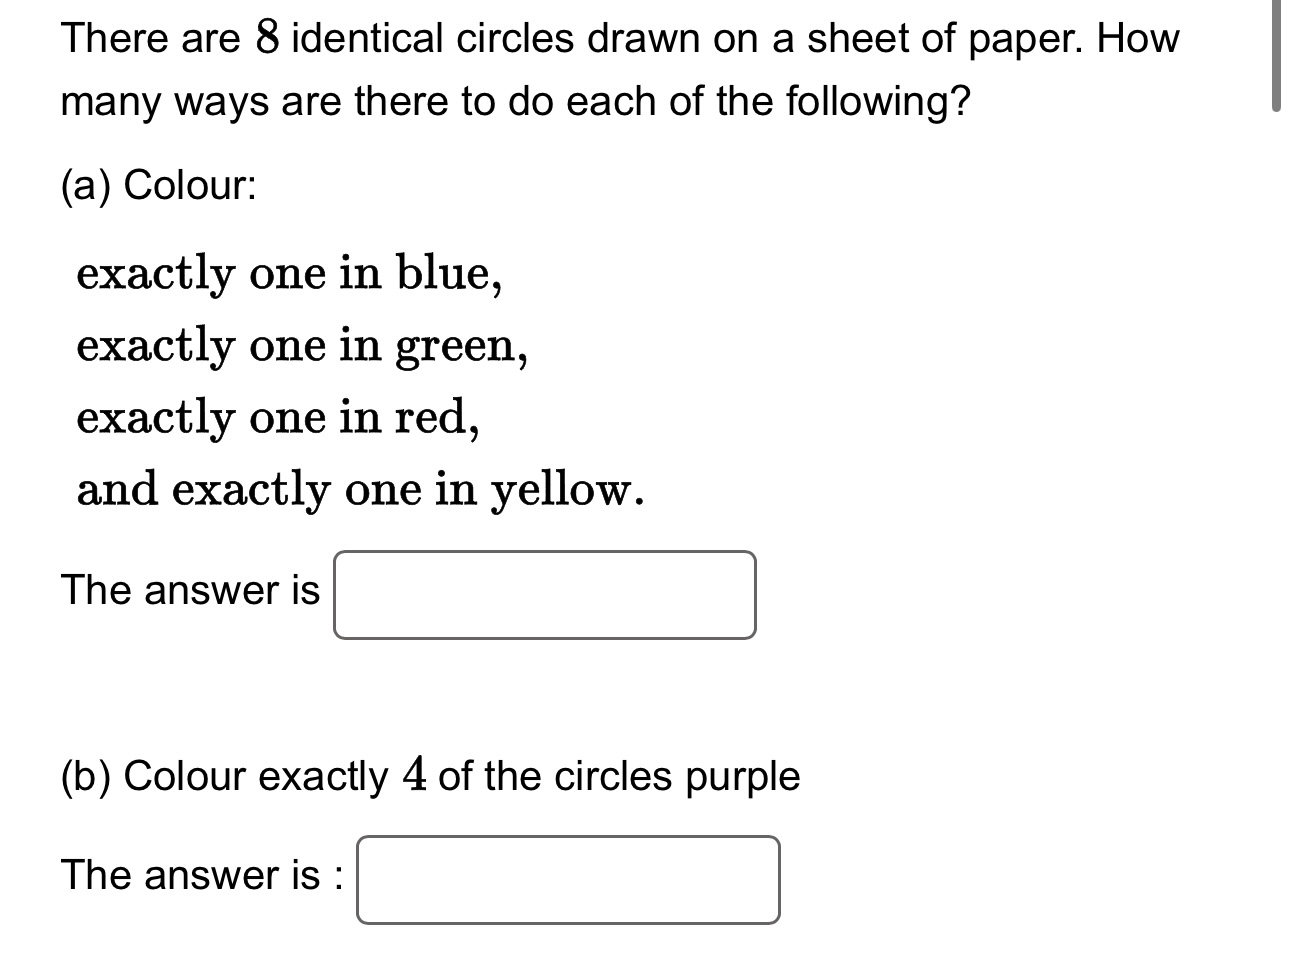This screenshot has width=1290, height=968.
Task: Click the answer input box for part (b)
Action: coord(568,880)
